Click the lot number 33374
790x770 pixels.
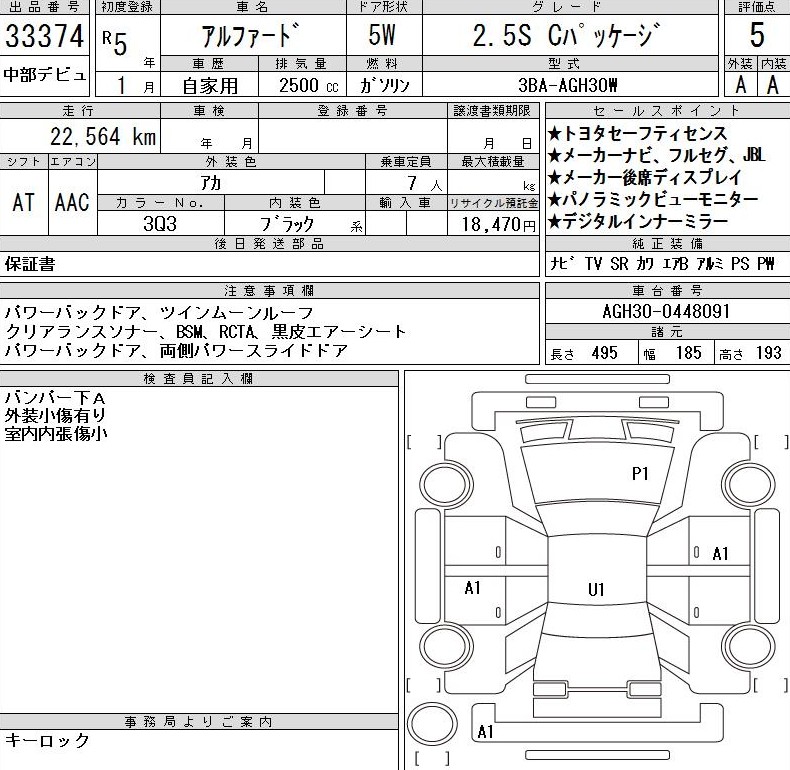coord(45,37)
